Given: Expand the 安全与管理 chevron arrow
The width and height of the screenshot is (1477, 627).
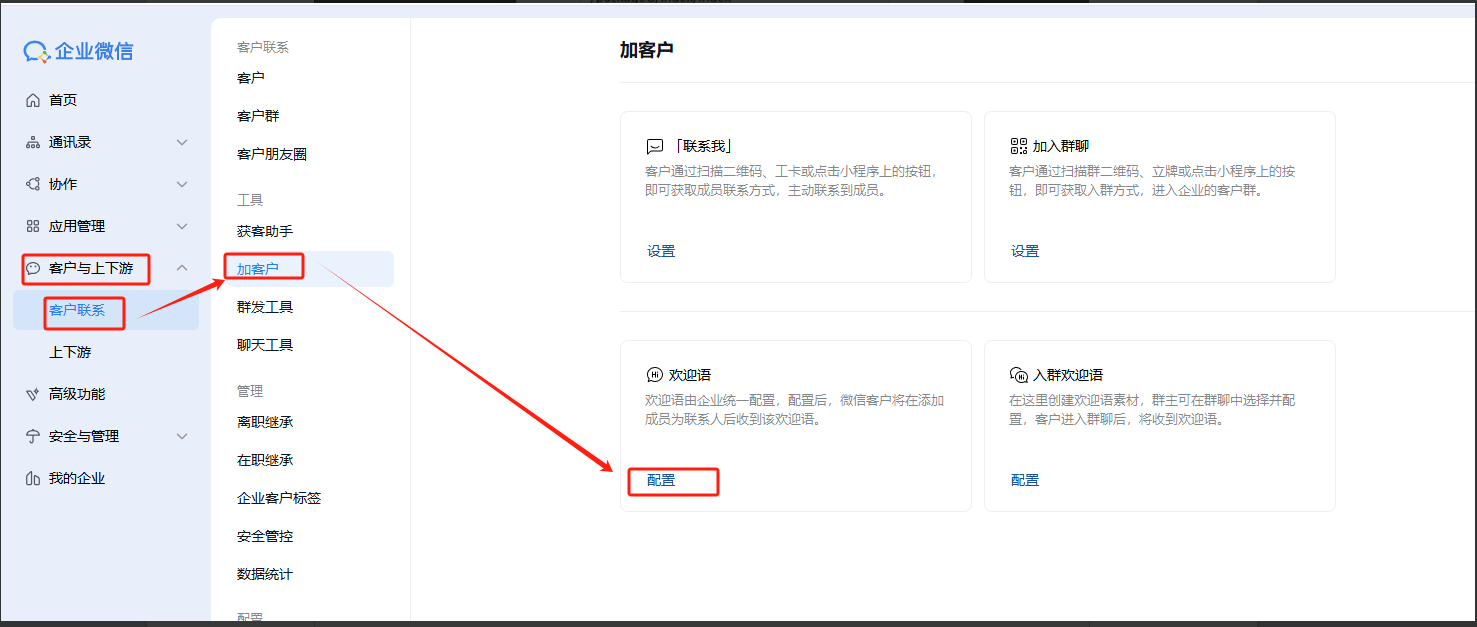Looking at the screenshot, I should pos(182,436).
